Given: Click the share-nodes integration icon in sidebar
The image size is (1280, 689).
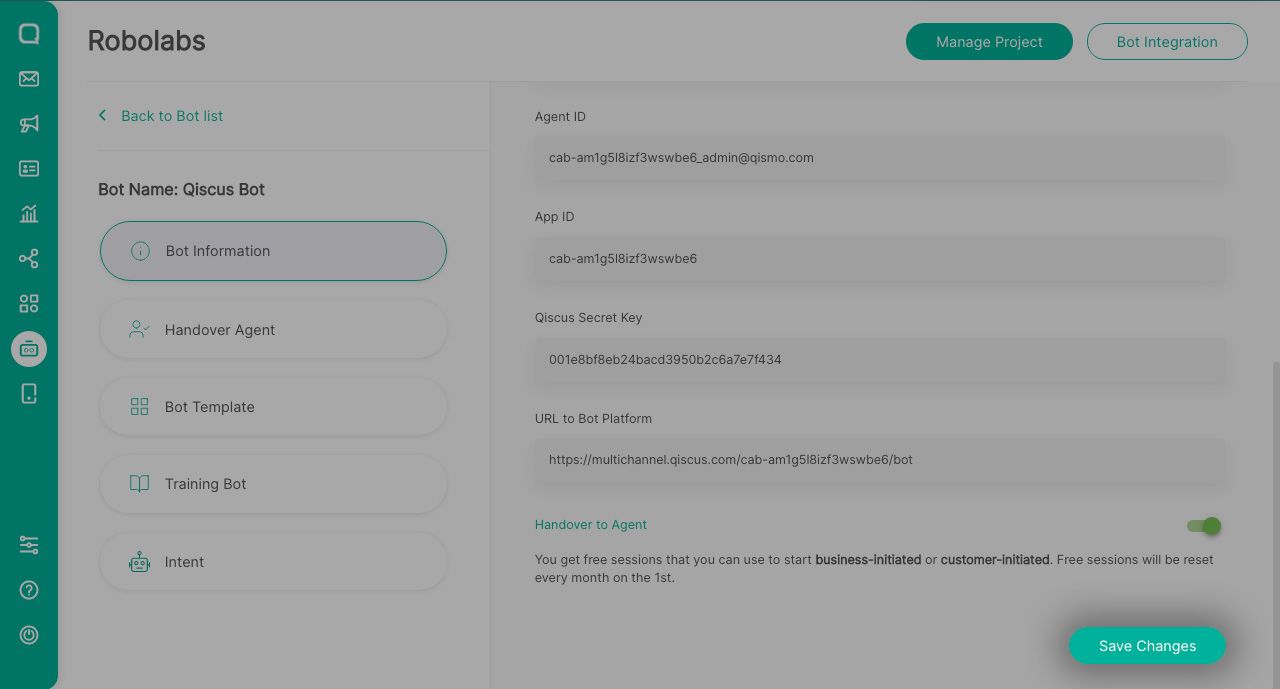Looking at the screenshot, I should (29, 259).
